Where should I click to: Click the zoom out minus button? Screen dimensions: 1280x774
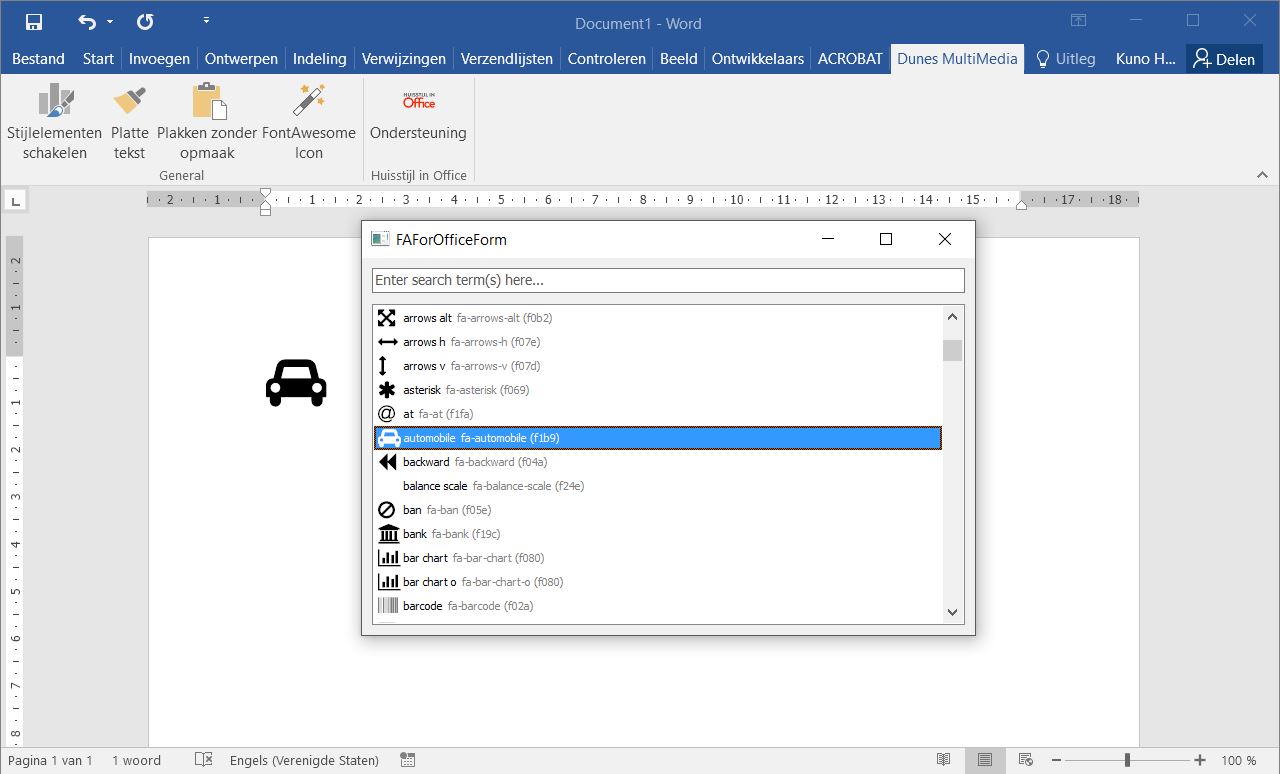pyautogui.click(x=1056, y=760)
